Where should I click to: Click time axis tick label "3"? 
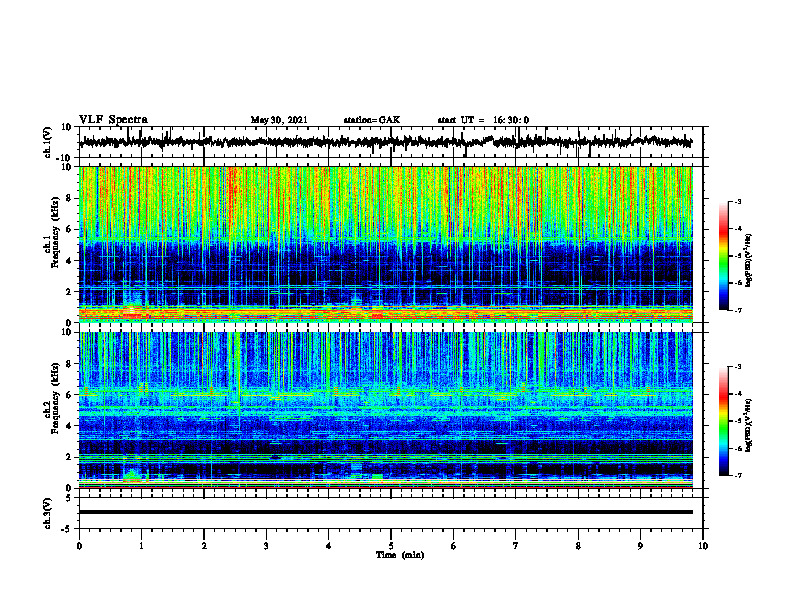(266, 546)
